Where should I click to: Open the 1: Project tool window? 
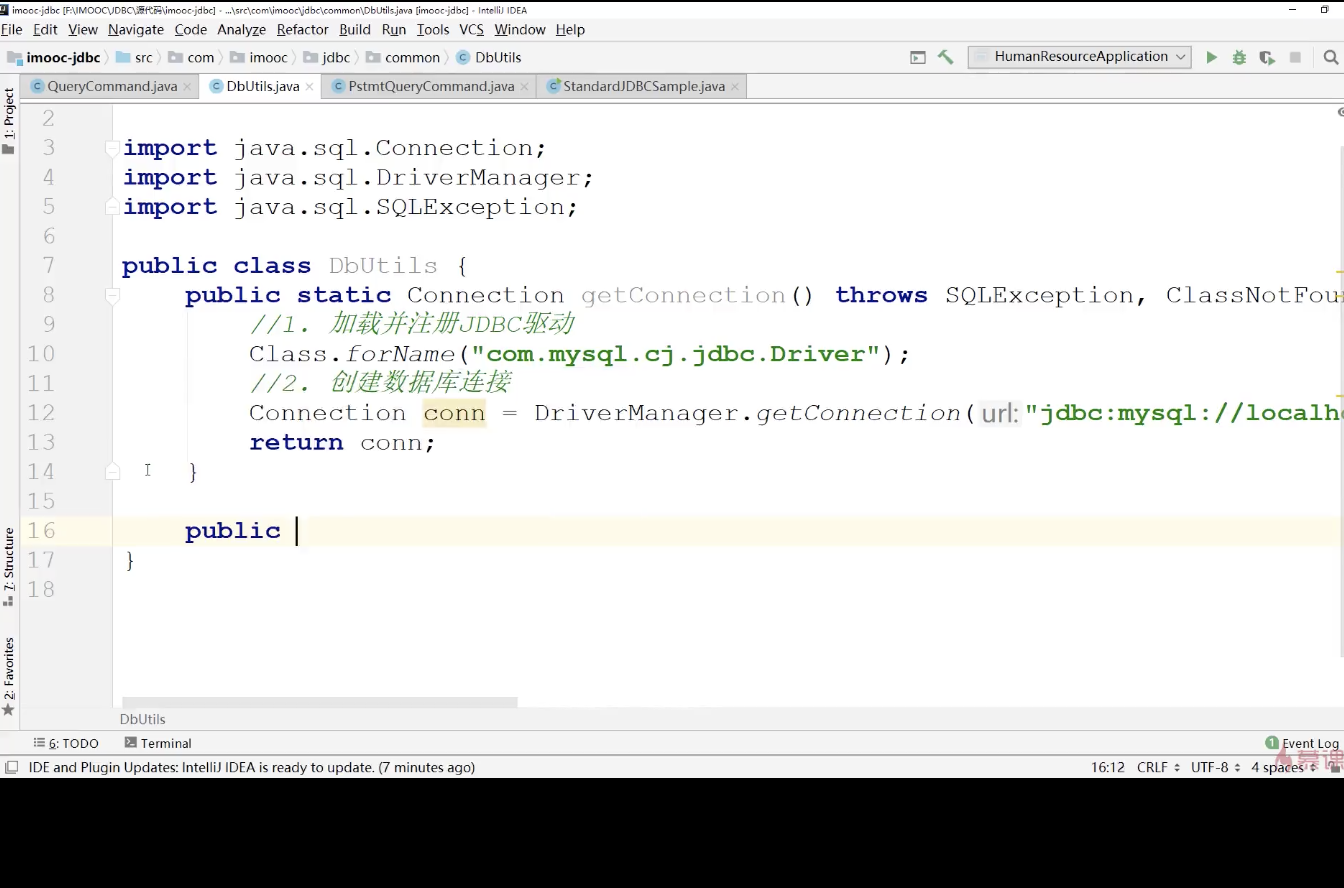(9, 121)
